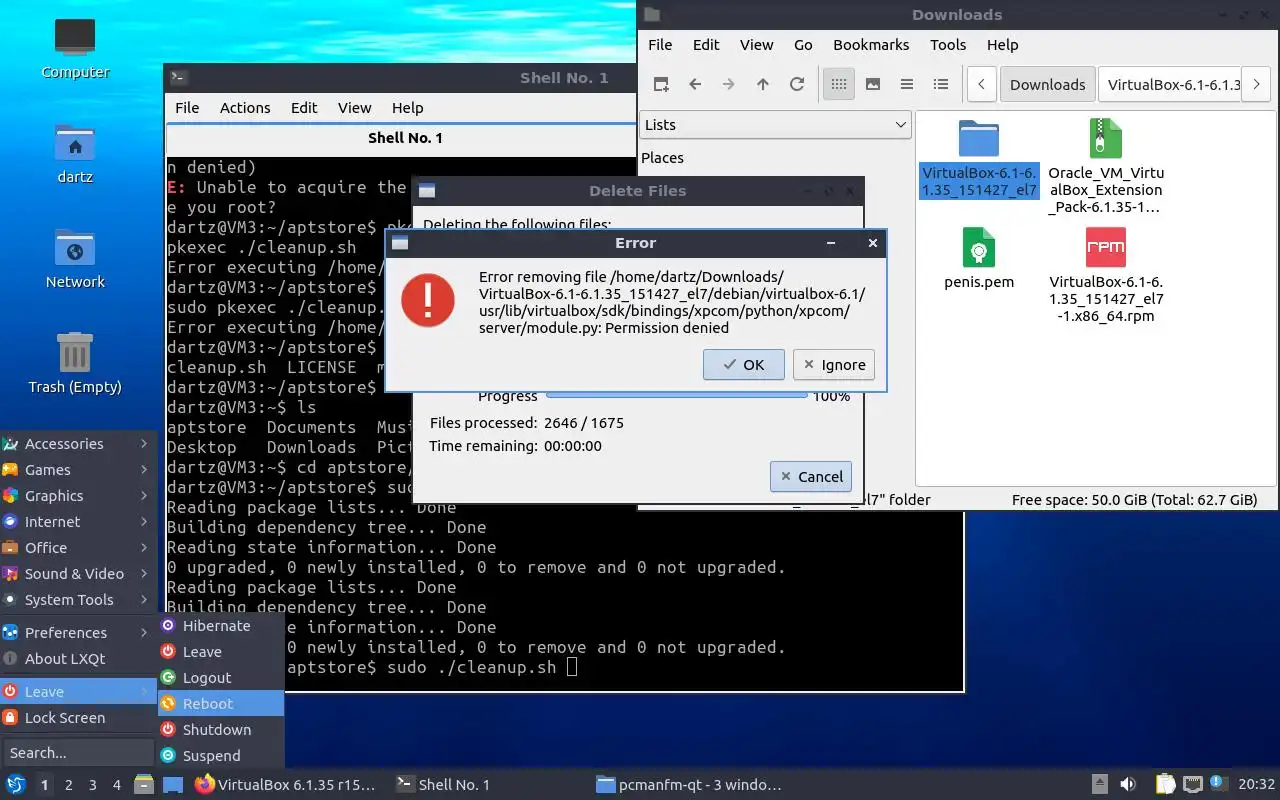The width and height of the screenshot is (1280, 800).
Task: Choose Logout from Leave submenu
Action: pos(221,678)
